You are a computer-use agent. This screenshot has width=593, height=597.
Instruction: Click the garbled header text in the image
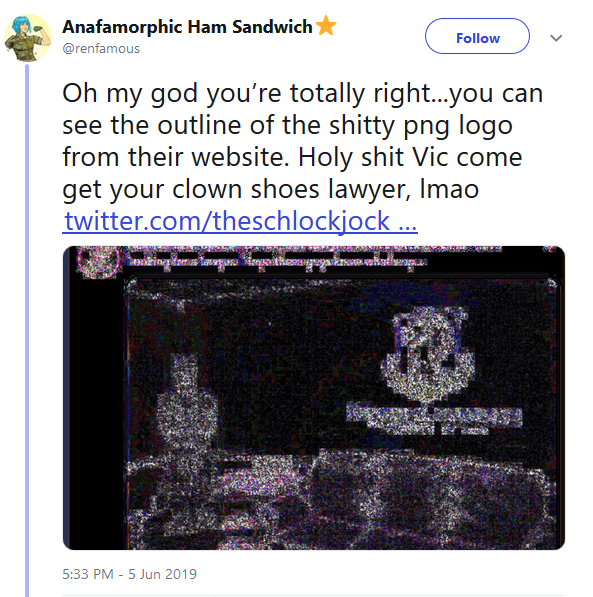[276, 259]
